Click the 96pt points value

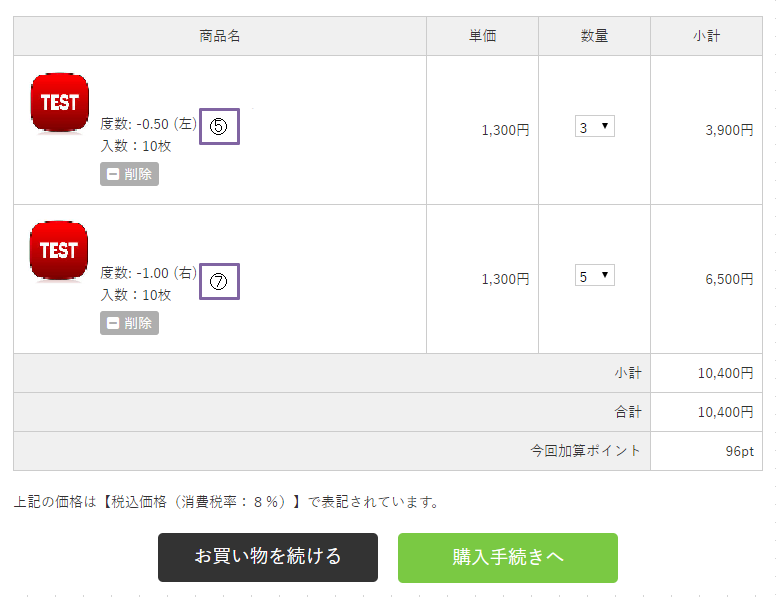(739, 451)
